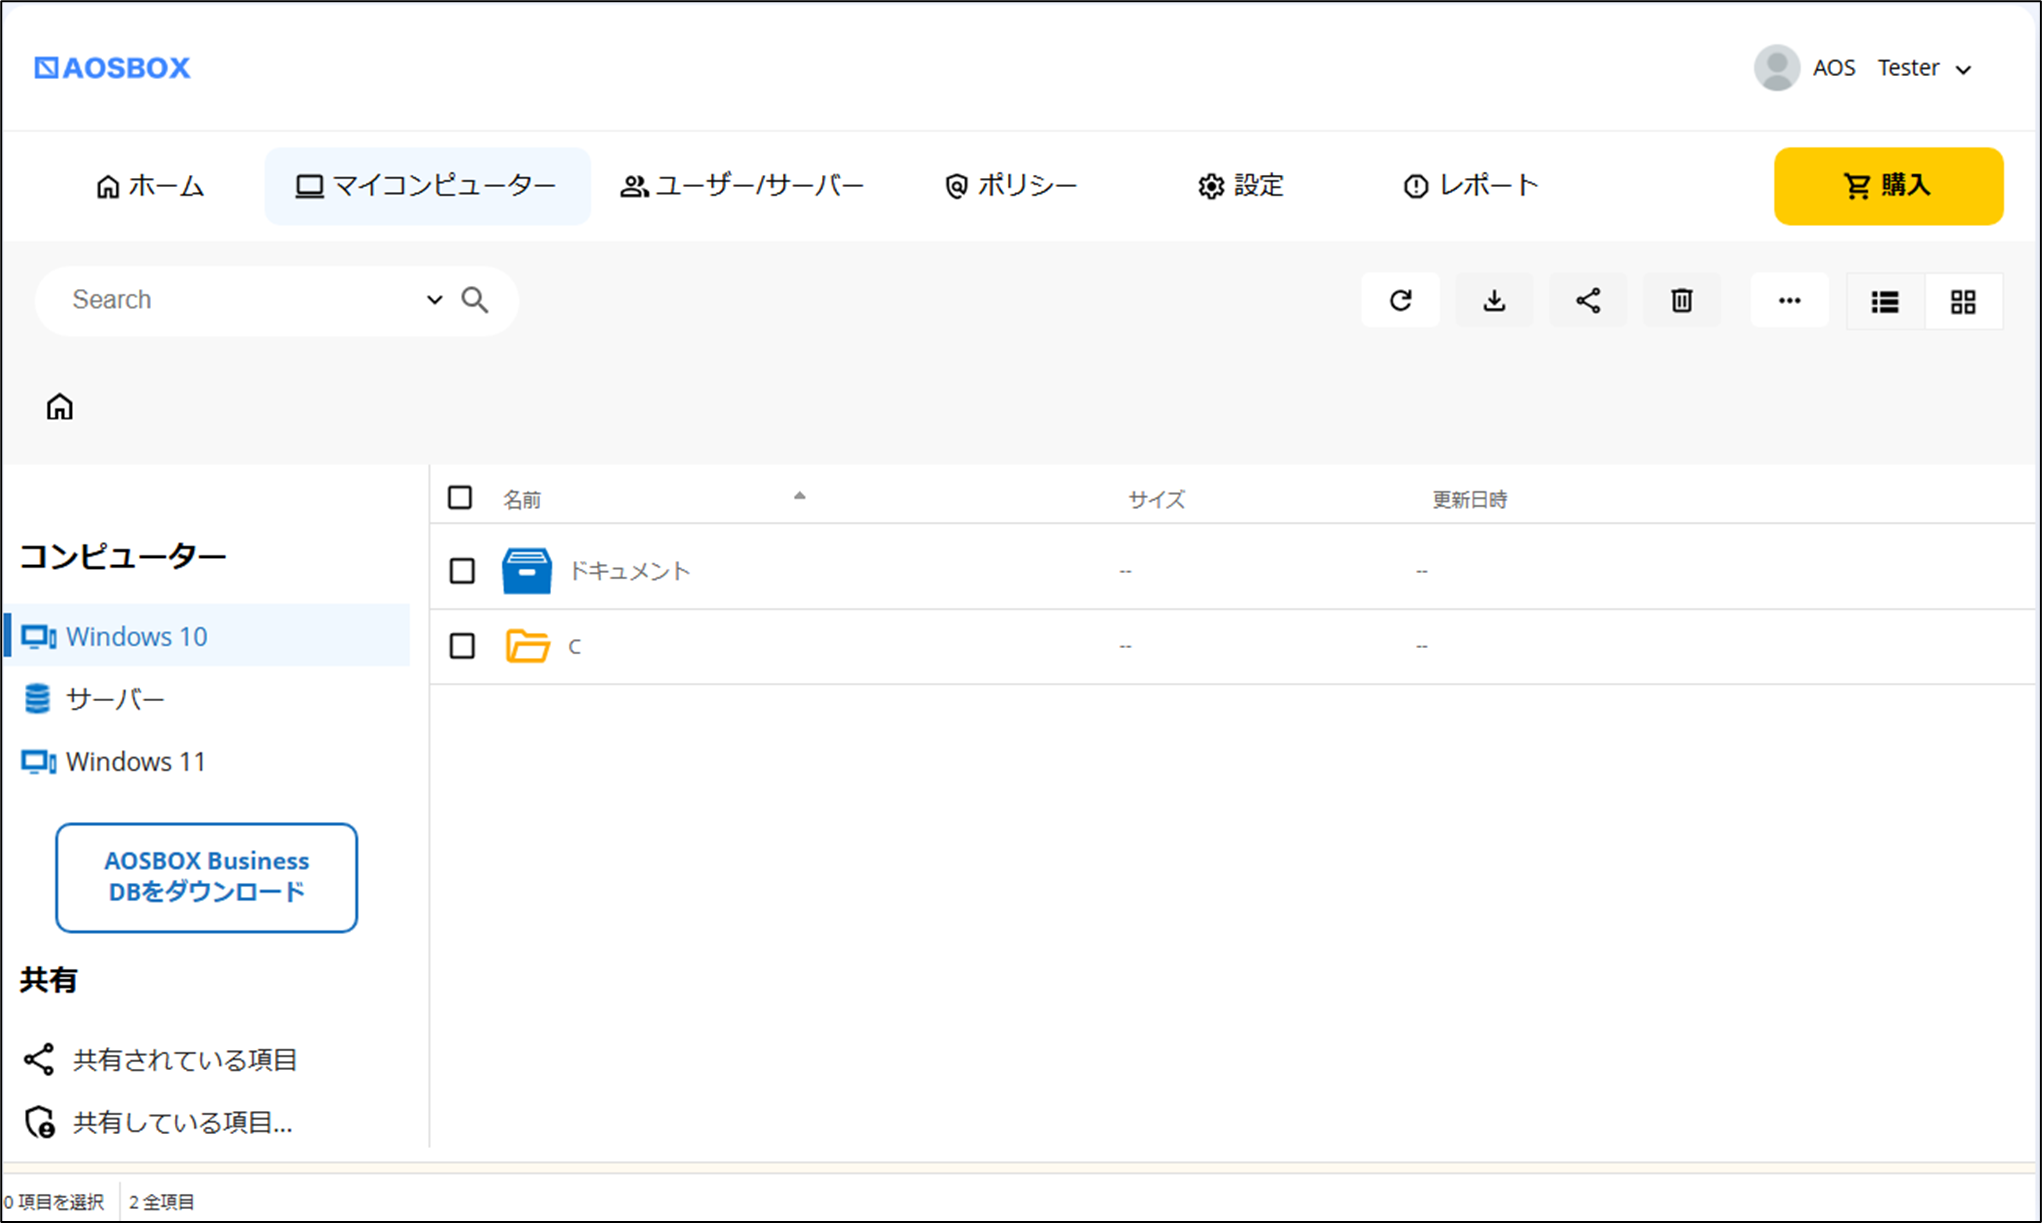Open 共有している項目 in sidebar
Image resolution: width=2042 pixels, height=1223 pixels.
[x=158, y=1122]
